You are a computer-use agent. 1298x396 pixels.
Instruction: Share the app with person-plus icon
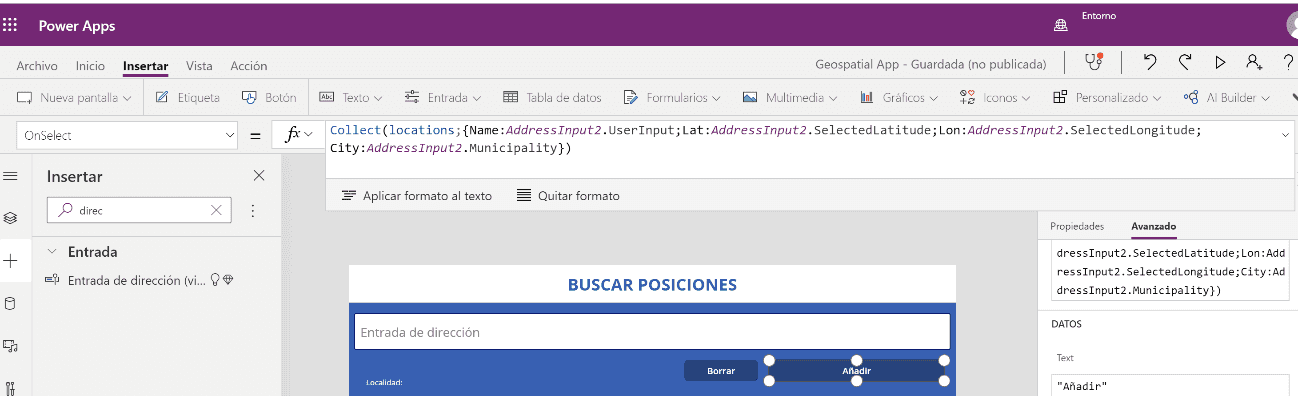pos(1254,62)
